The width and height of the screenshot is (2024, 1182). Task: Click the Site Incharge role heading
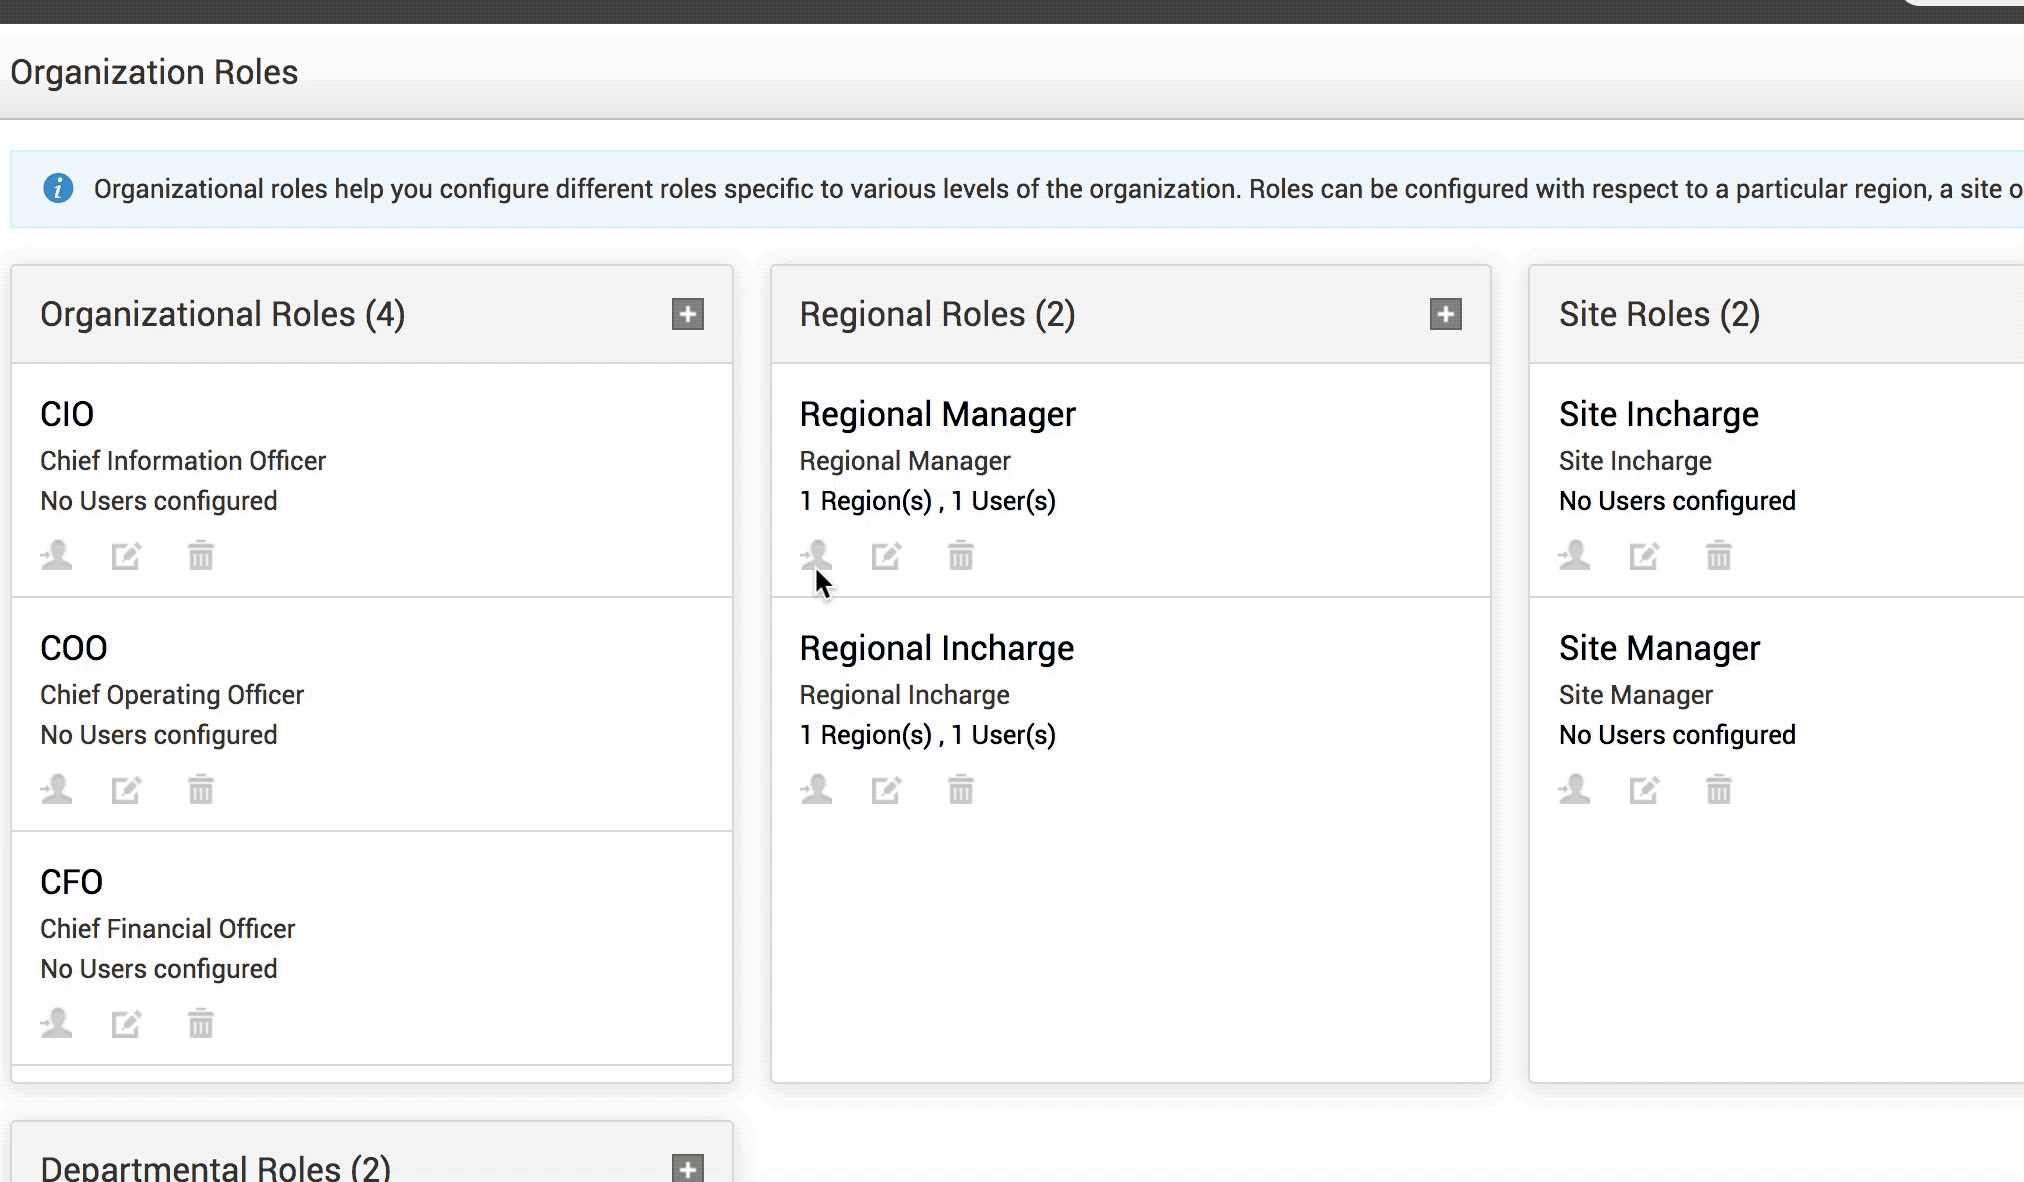1658,414
